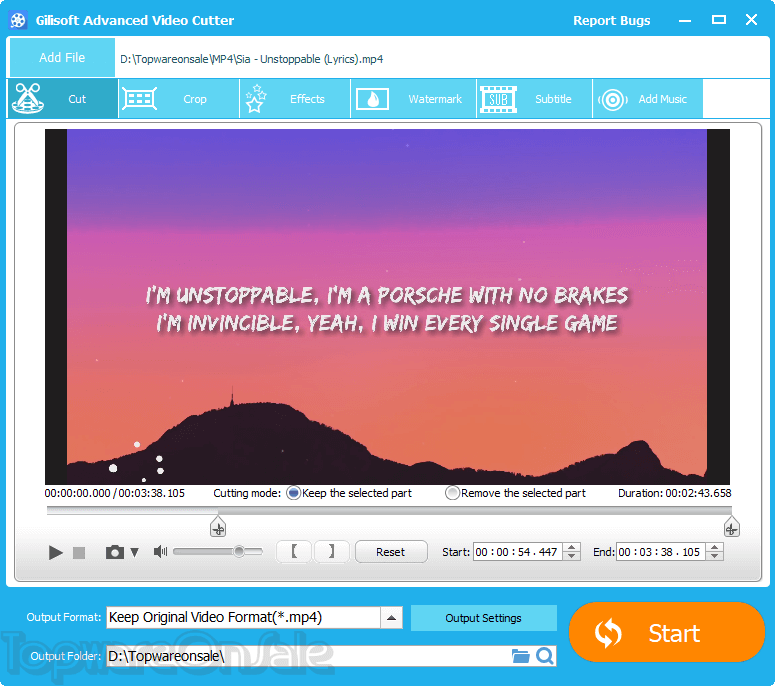Click the Watermark droplet icon

372,99
